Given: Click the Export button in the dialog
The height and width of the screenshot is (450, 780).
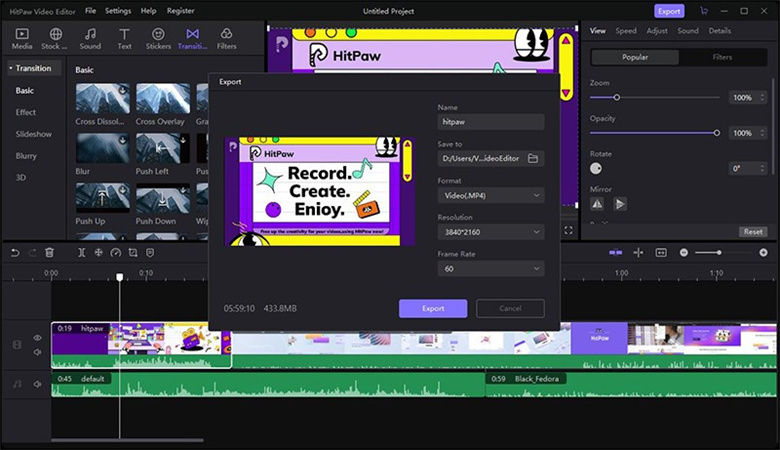Looking at the screenshot, I should point(432,308).
